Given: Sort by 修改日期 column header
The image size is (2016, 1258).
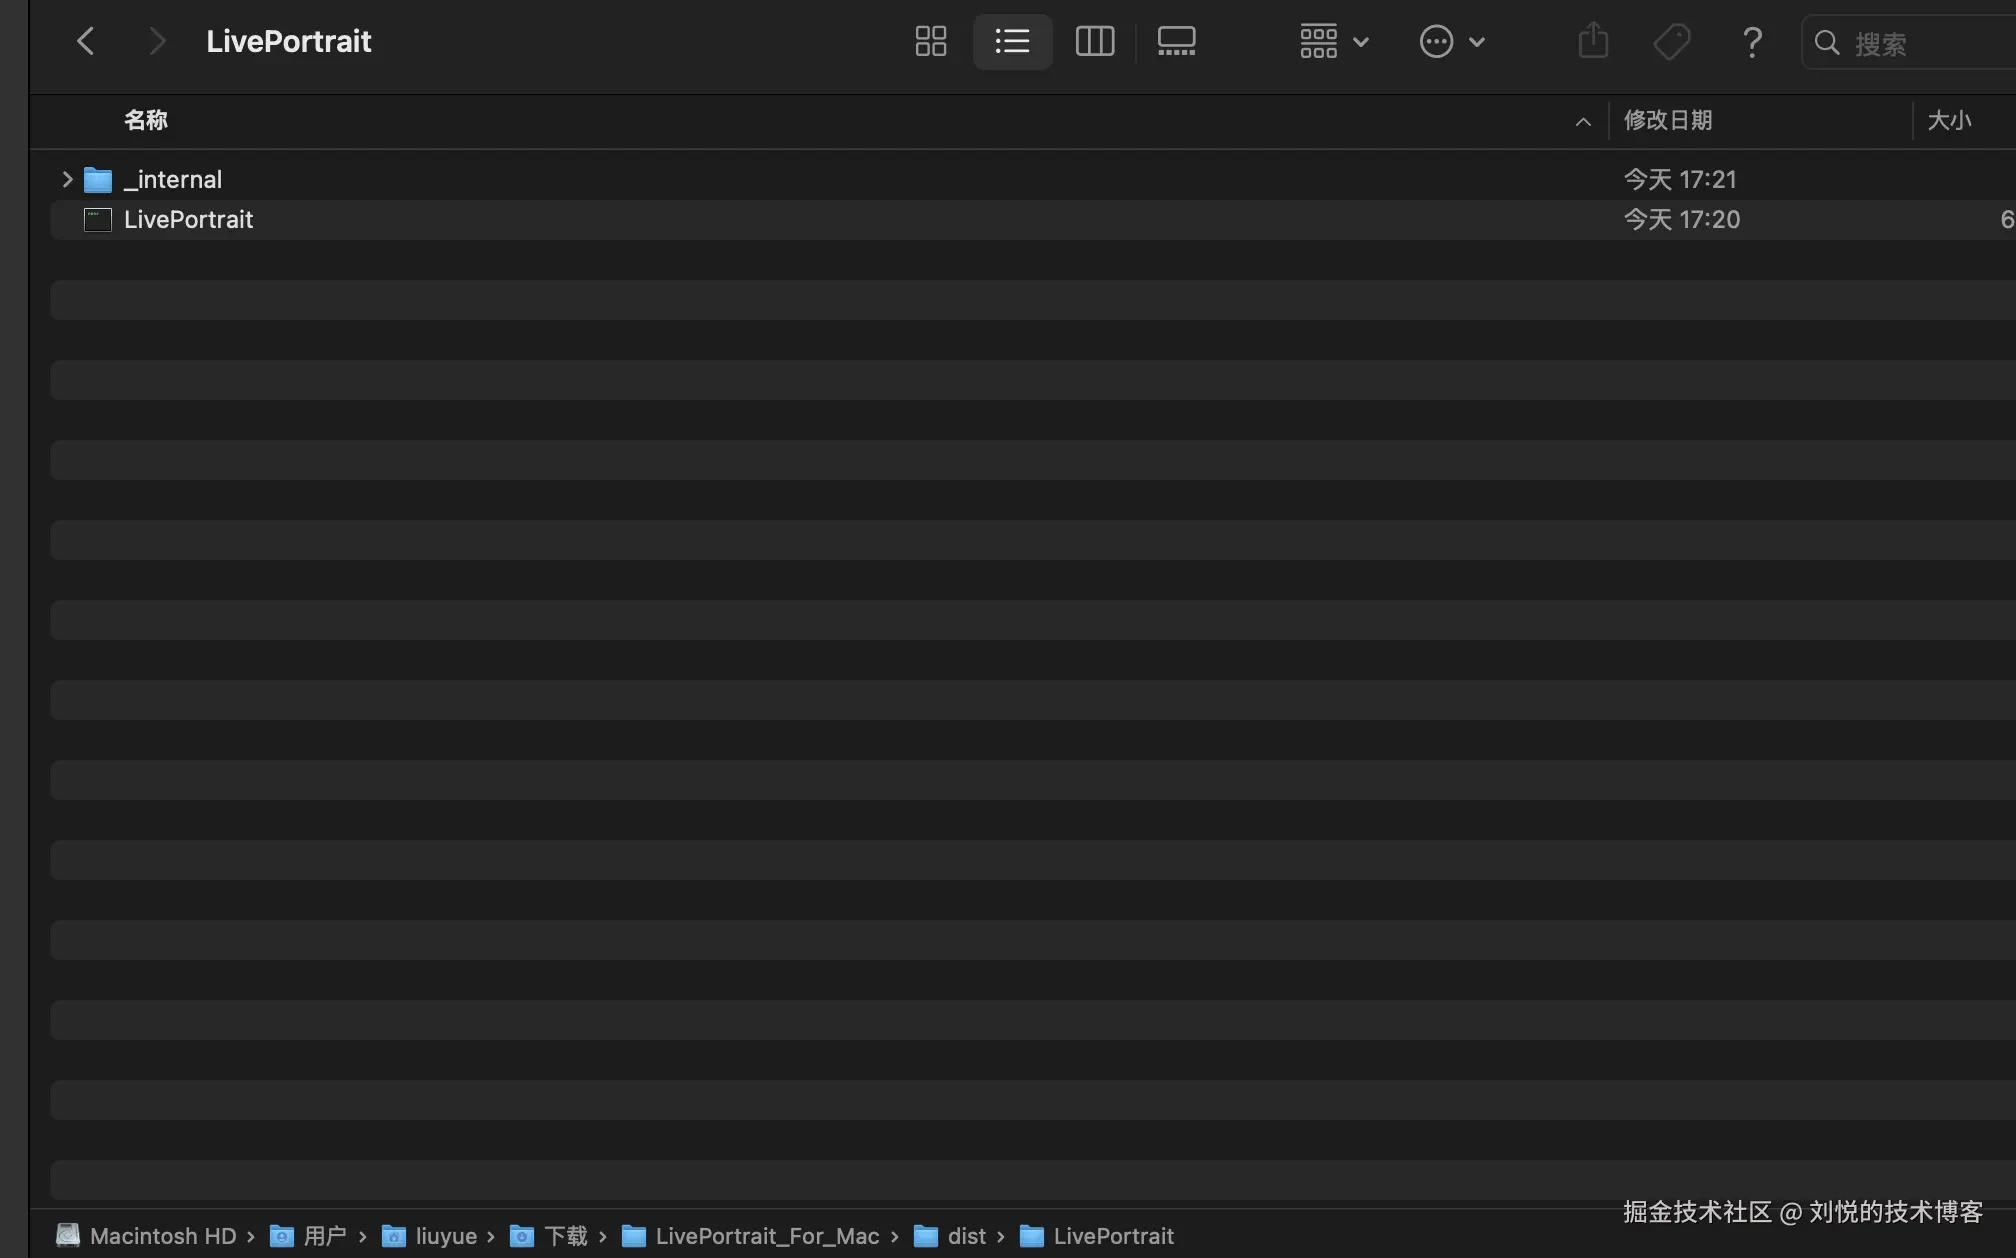Looking at the screenshot, I should (1667, 121).
